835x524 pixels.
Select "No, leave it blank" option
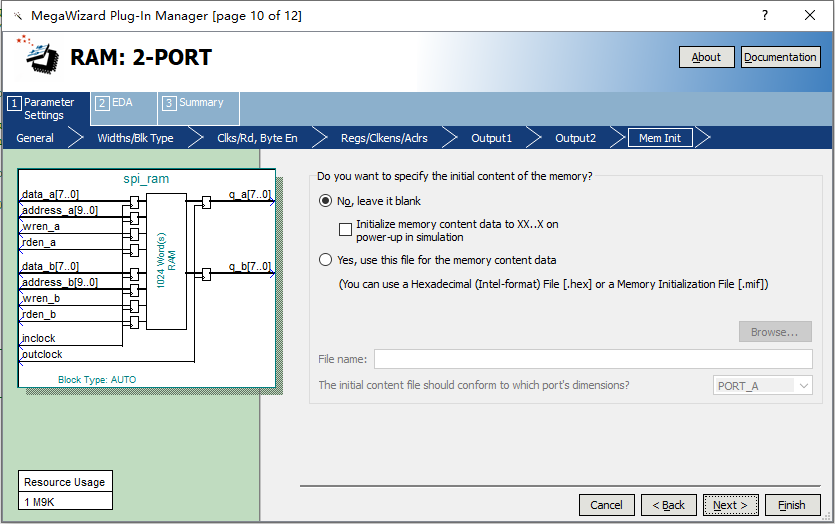[x=325, y=201]
